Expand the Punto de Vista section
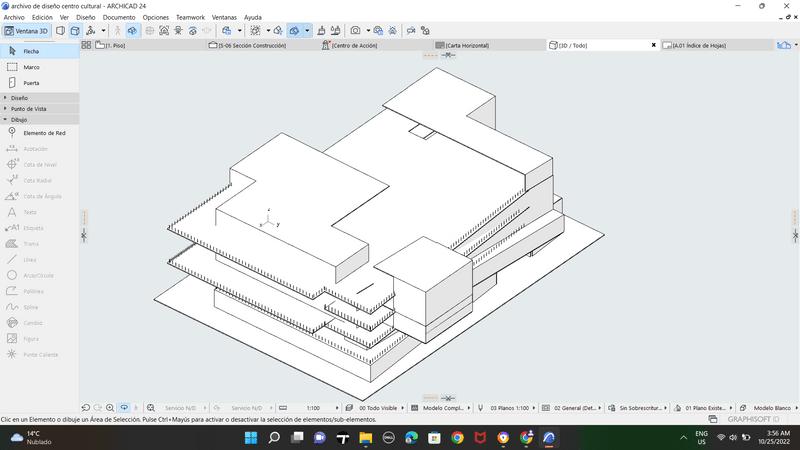 click(28, 109)
